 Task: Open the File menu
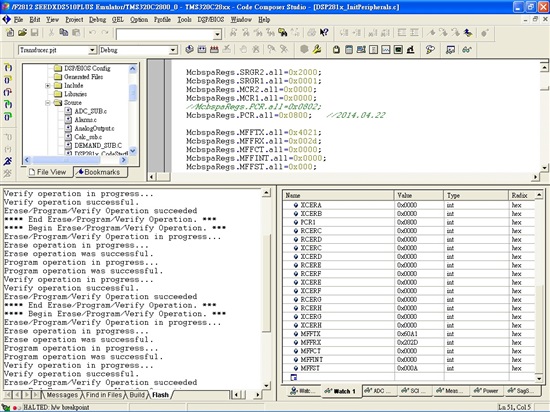[x=18, y=20]
